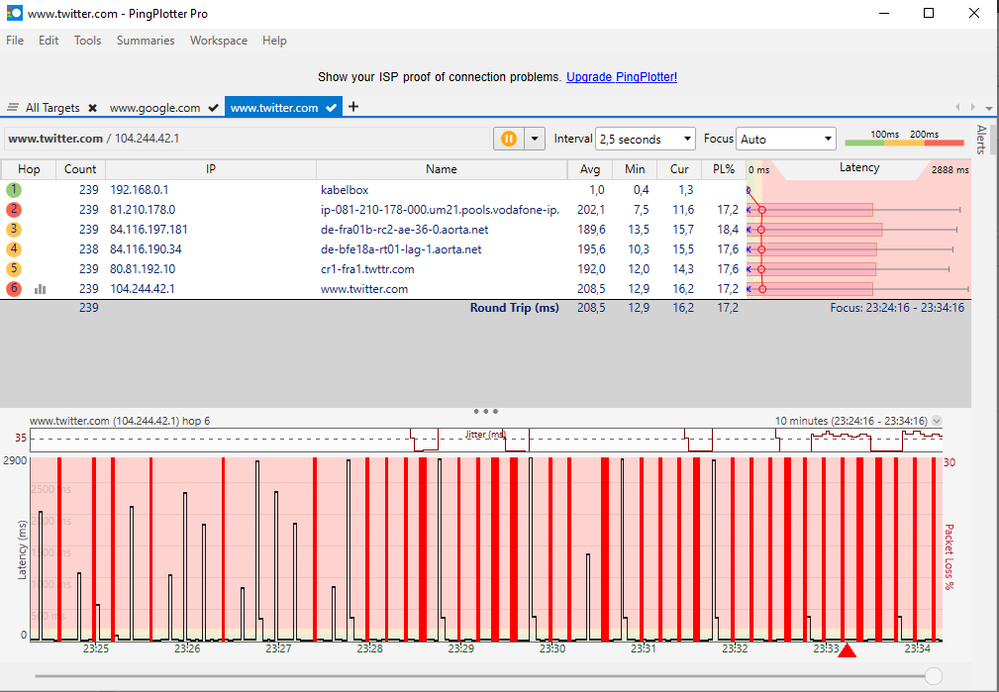Open the File menu
The image size is (999, 692).
pyautogui.click(x=15, y=40)
